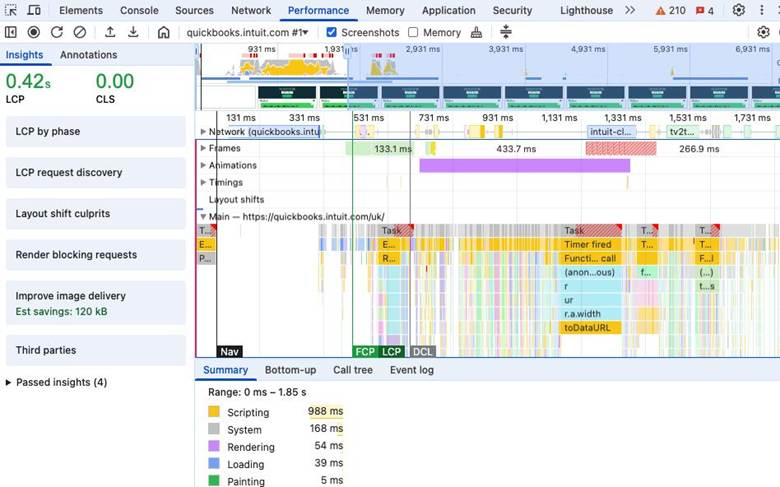Viewport: 780px width, 487px height.
Task: Open the Application tab
Action: tap(448, 10)
